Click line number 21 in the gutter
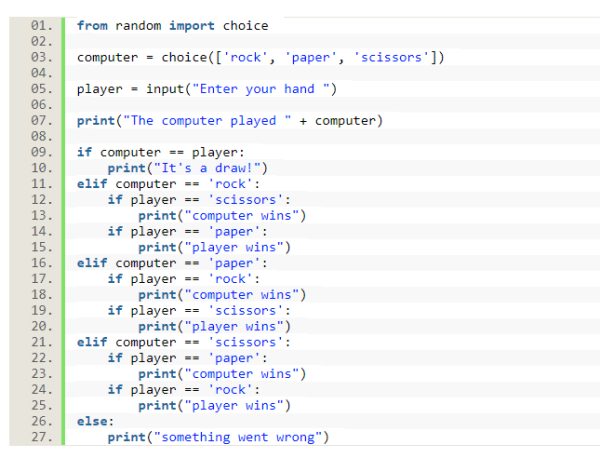 40,342
